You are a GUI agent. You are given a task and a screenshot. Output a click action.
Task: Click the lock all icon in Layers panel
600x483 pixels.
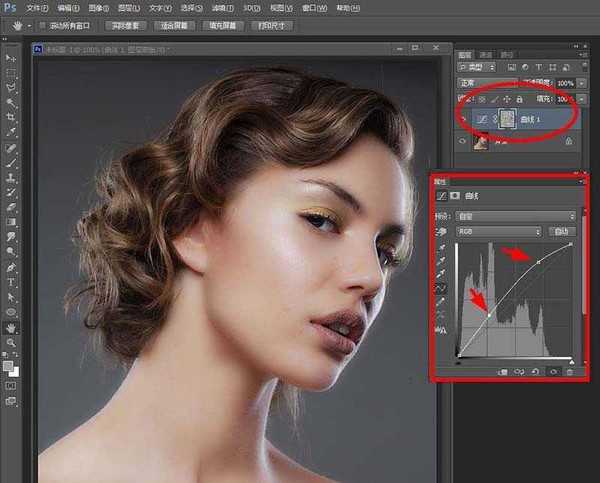pyautogui.click(x=521, y=100)
